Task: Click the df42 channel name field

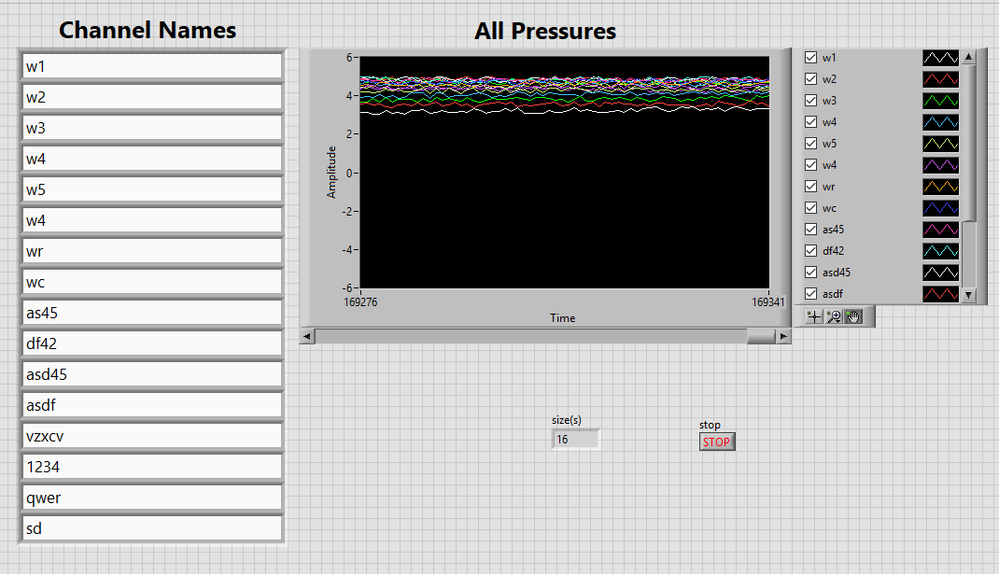Action: pyautogui.click(x=152, y=343)
